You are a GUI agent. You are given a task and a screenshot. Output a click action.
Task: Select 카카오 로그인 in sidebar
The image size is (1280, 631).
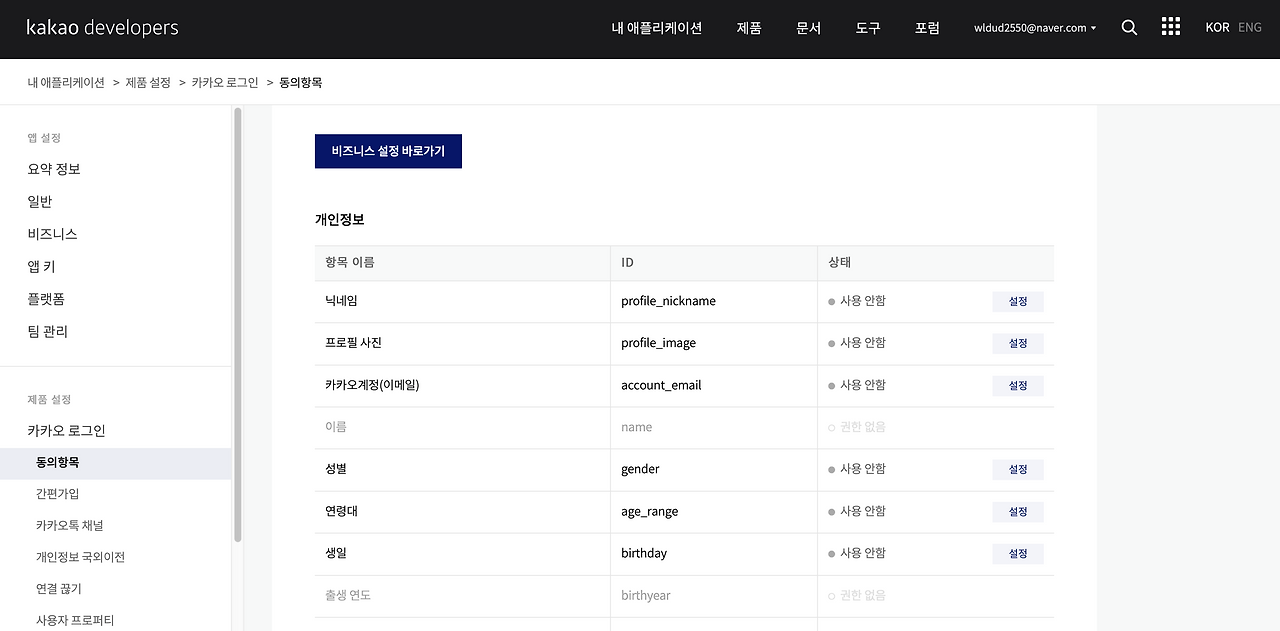pos(66,431)
